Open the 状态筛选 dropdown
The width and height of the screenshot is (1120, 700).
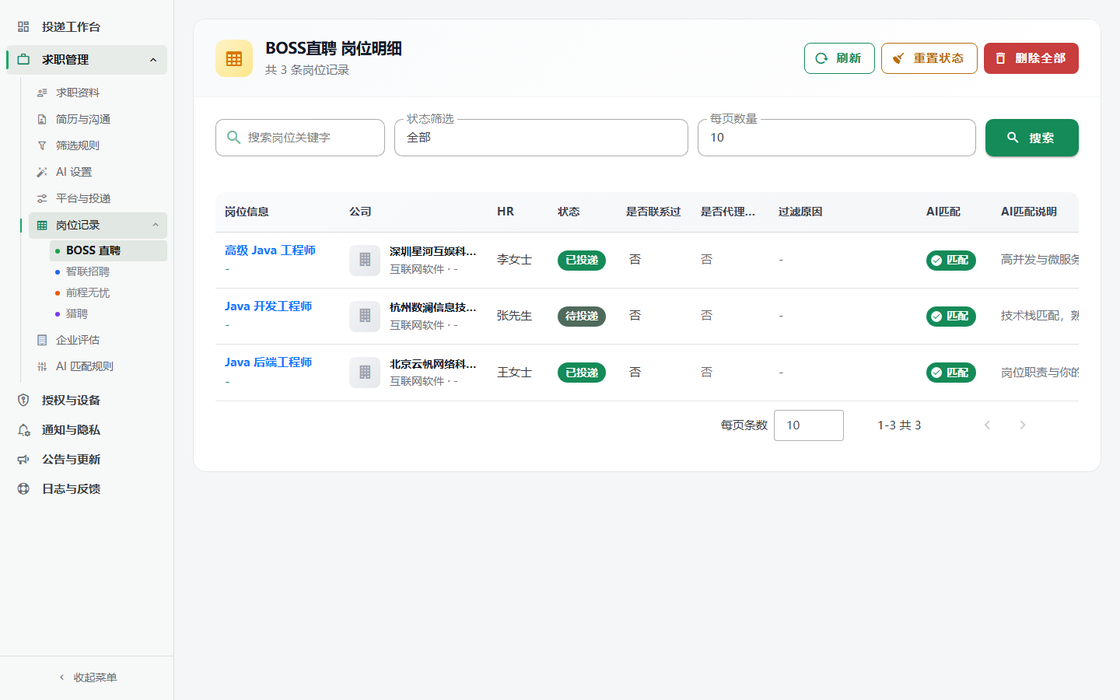[x=541, y=137]
